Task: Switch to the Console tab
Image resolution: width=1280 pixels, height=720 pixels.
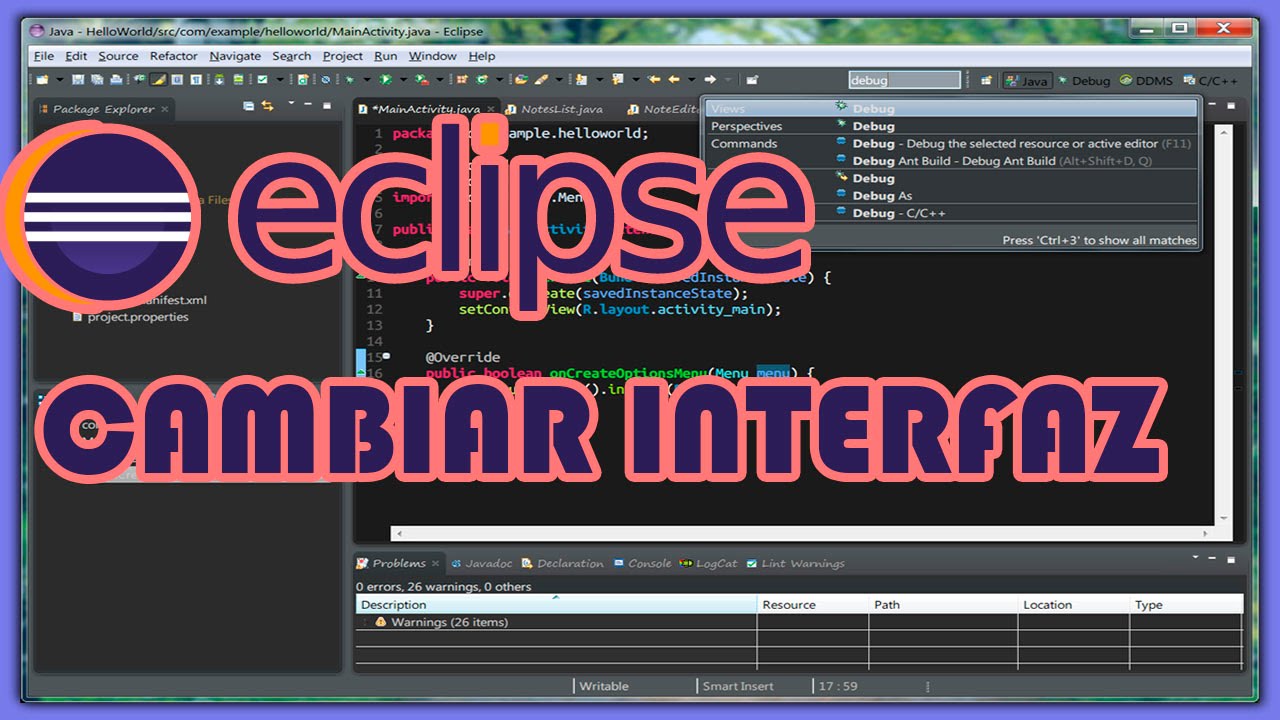Action: coord(642,563)
